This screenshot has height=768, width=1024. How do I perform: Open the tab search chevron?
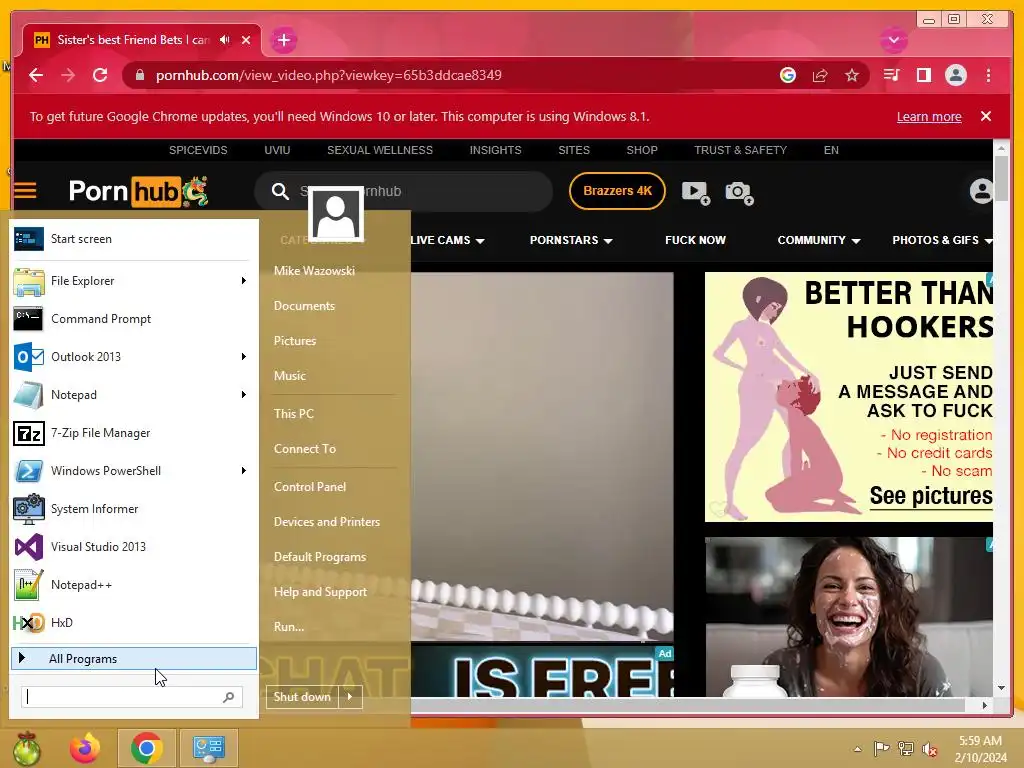893,40
